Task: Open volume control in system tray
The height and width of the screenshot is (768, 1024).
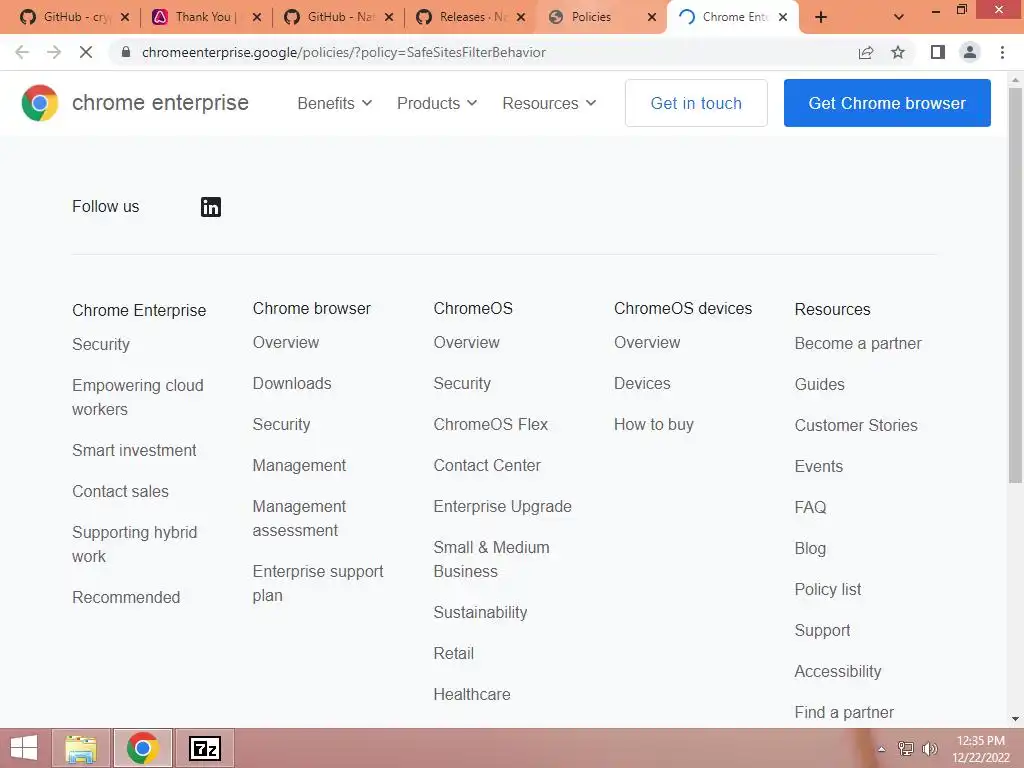Action: pyautogui.click(x=929, y=748)
